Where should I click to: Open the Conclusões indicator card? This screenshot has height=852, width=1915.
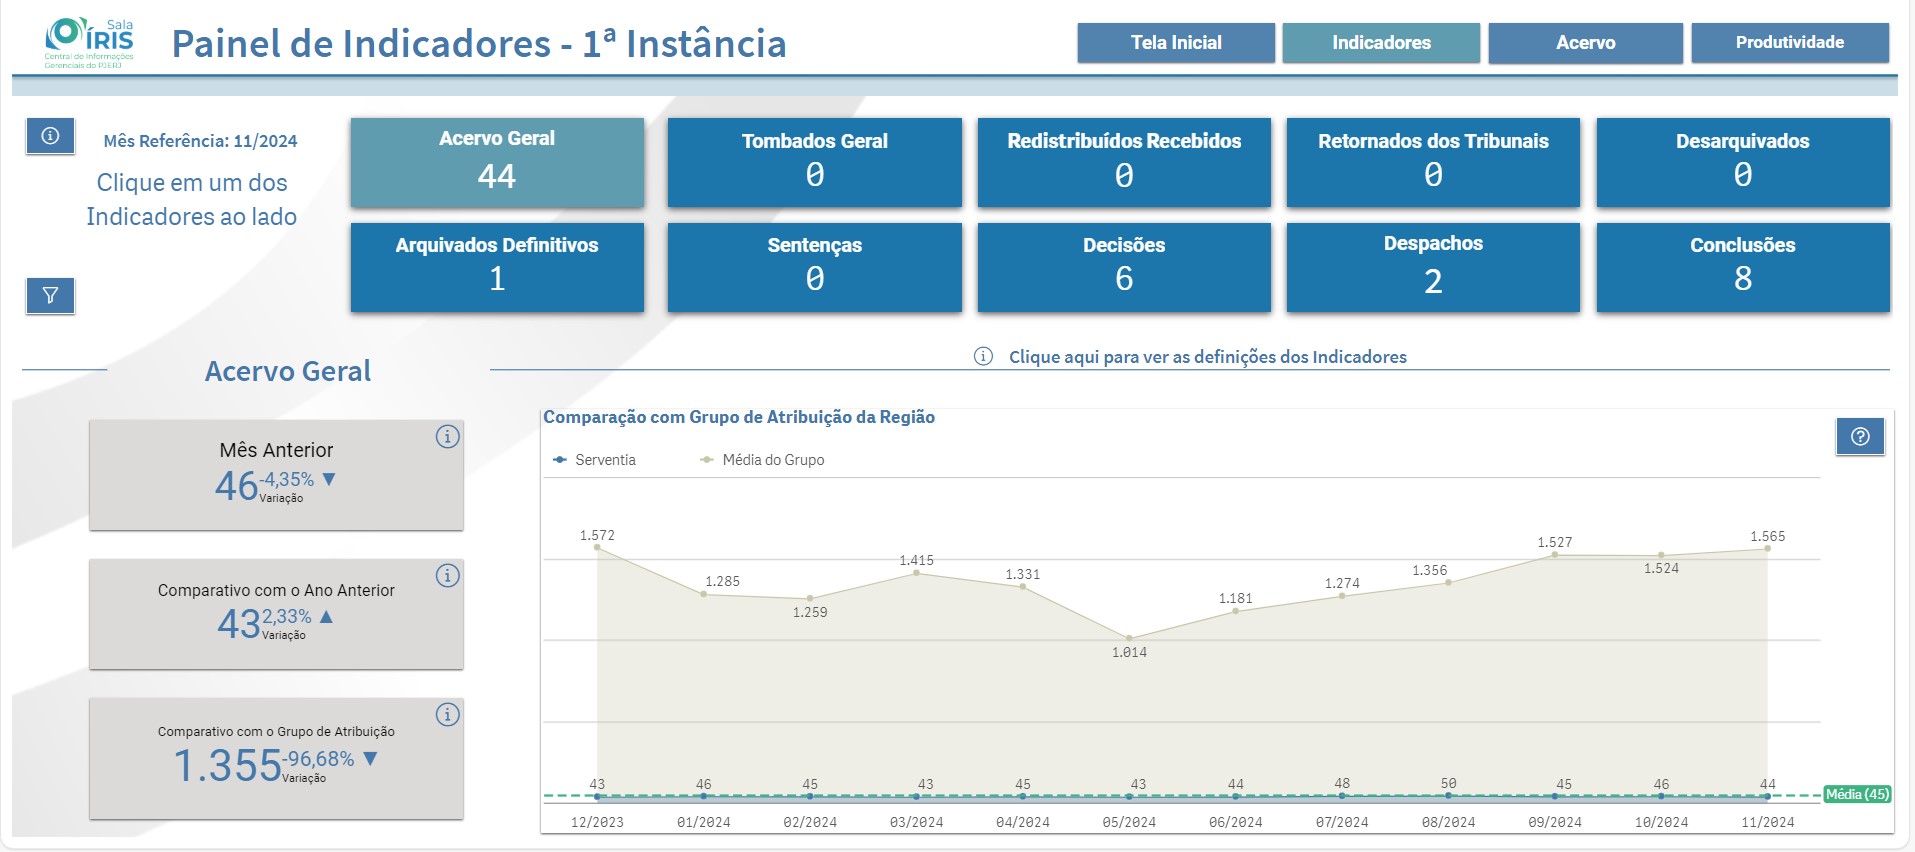[1742, 267]
